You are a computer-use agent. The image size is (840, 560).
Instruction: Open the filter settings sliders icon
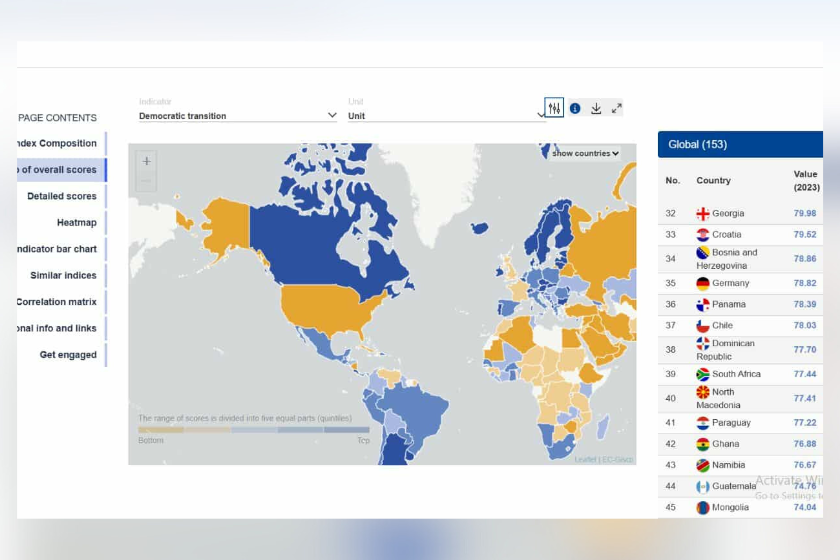tap(554, 108)
